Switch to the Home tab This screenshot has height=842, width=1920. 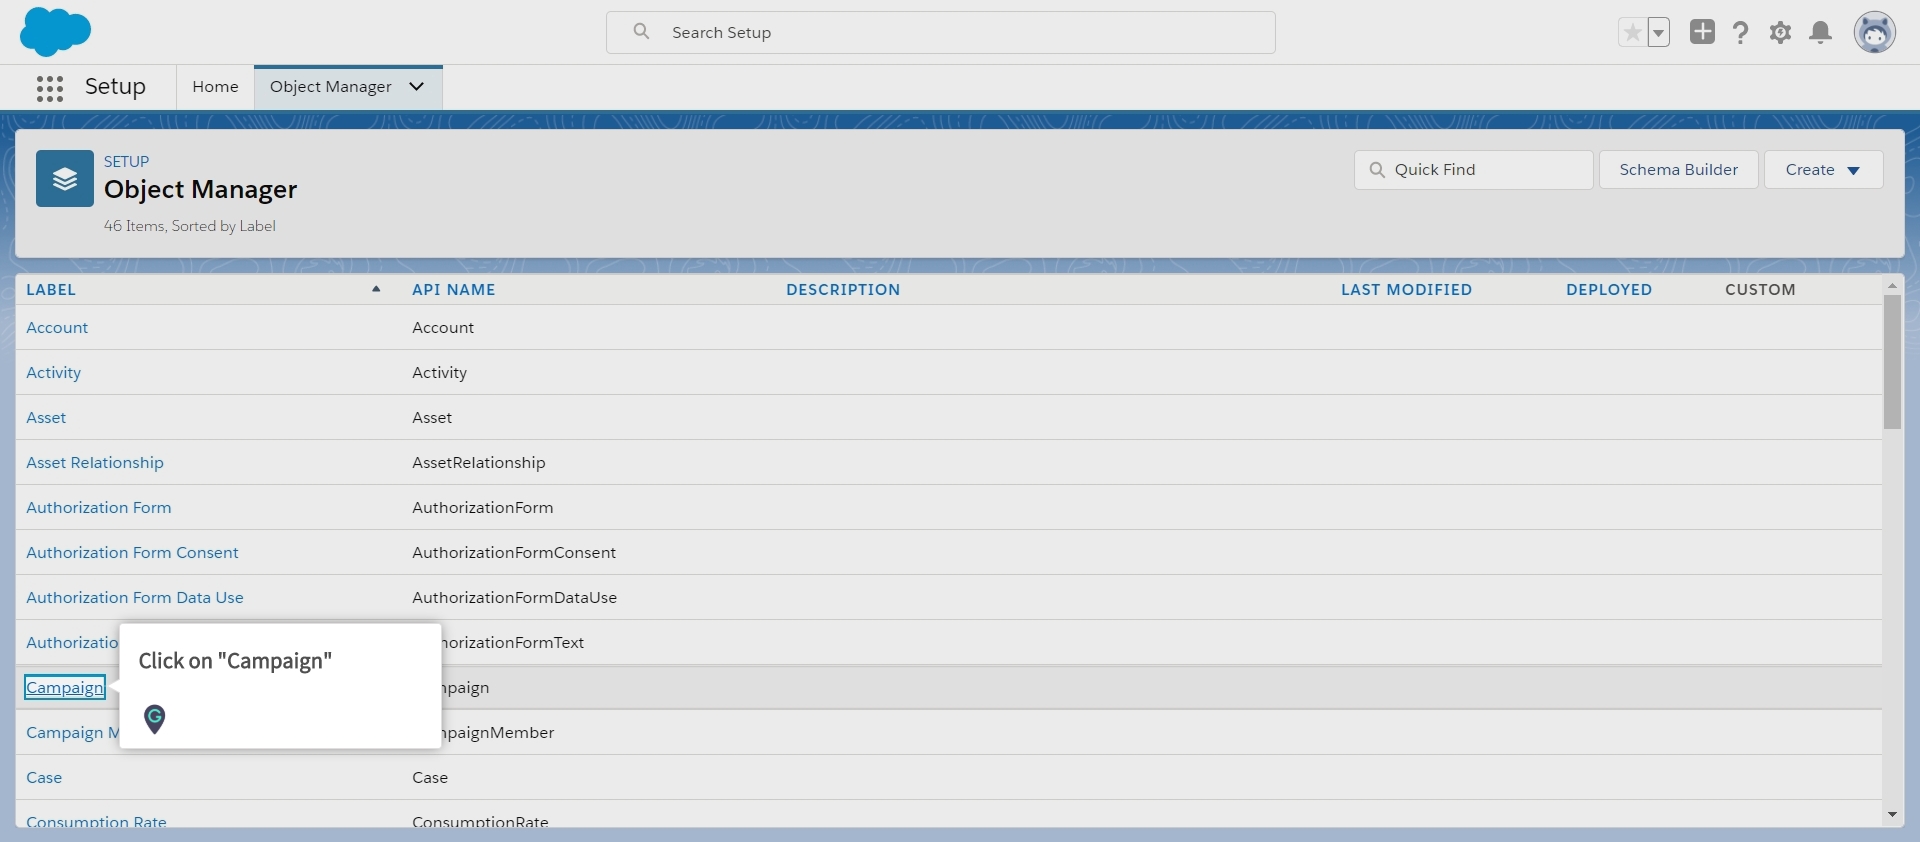(x=215, y=87)
